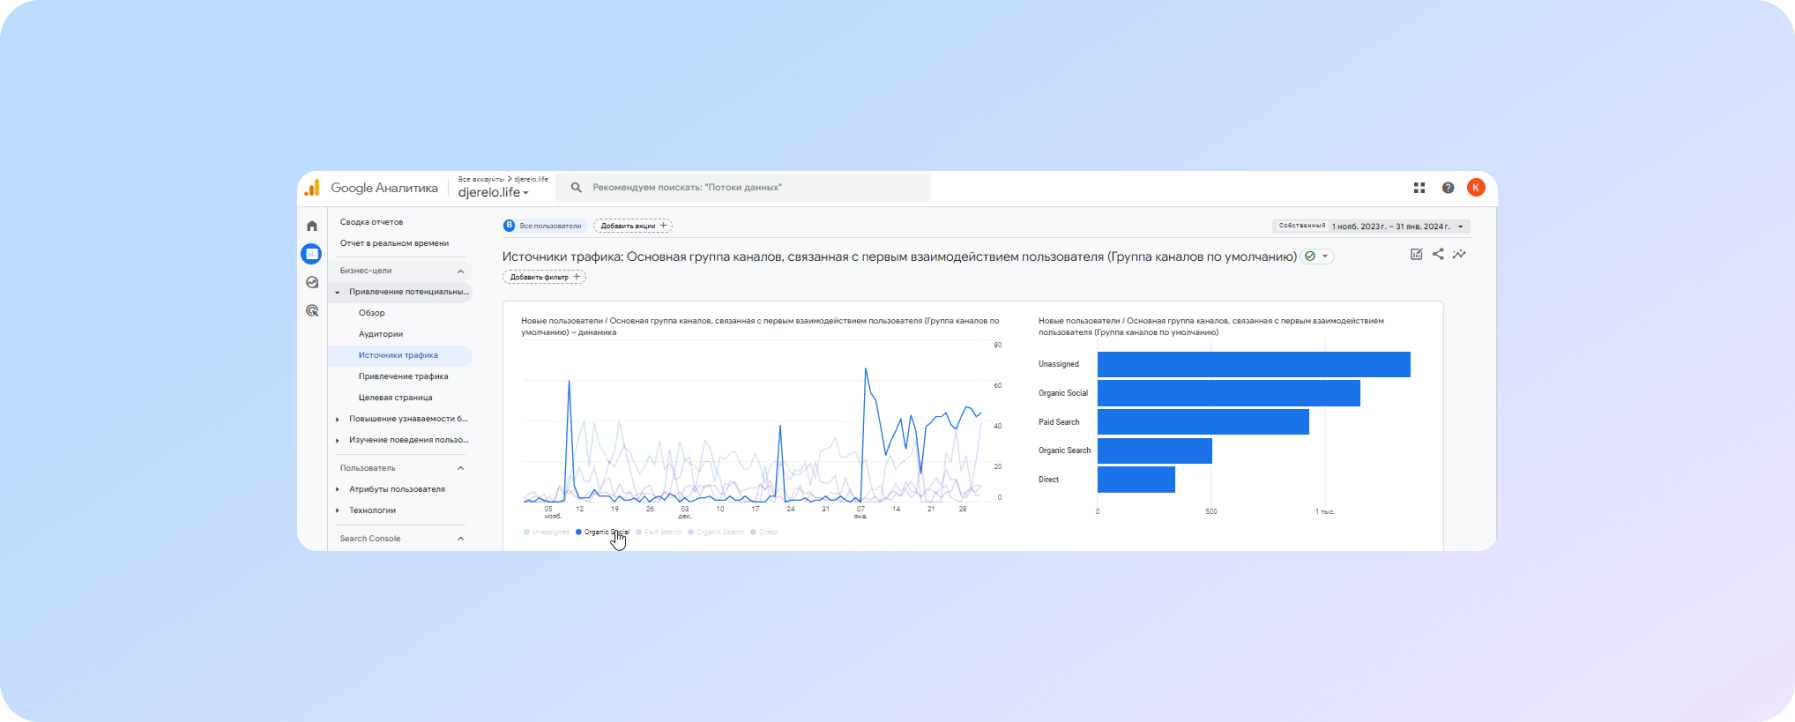Open Отчет в реальном времени
Image resolution: width=1795 pixels, height=722 pixels.
pos(394,243)
